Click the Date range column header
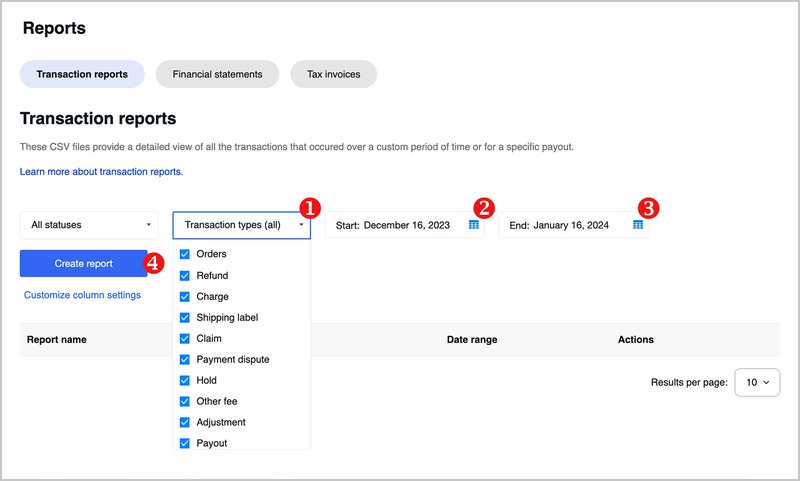 [472, 339]
